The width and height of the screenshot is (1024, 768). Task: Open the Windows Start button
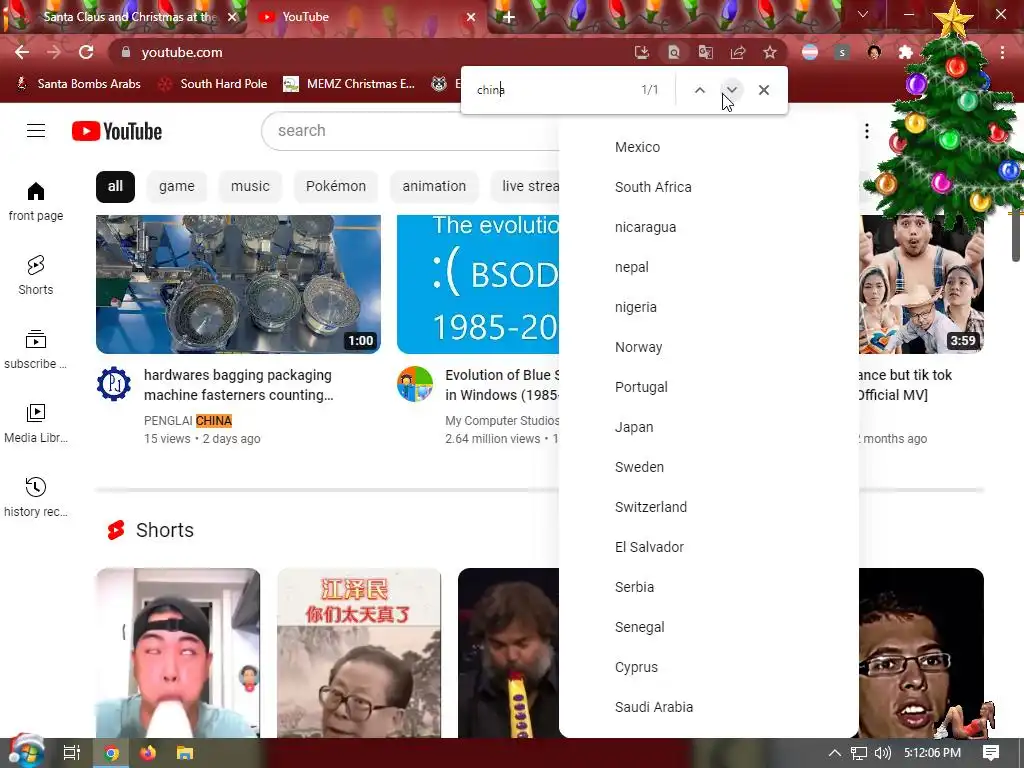[x=26, y=752]
